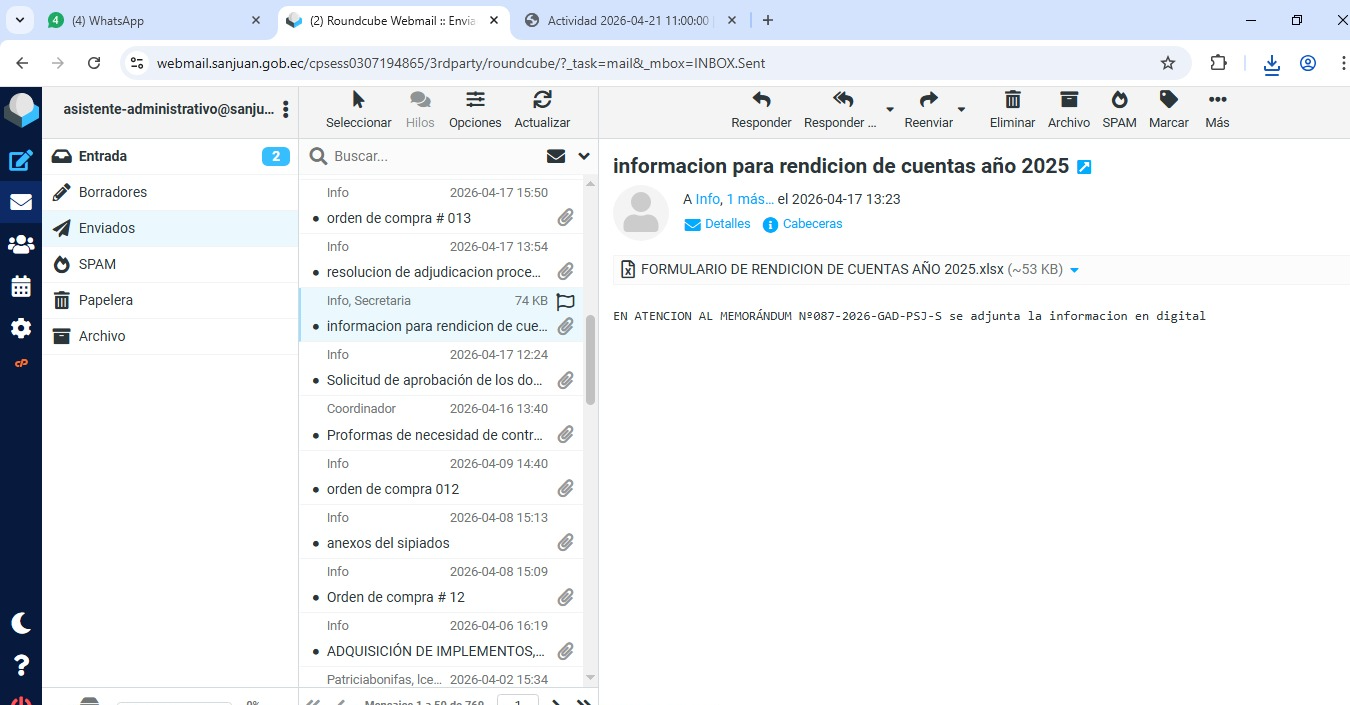
Task: Click the Detalles link
Action: click(x=727, y=224)
